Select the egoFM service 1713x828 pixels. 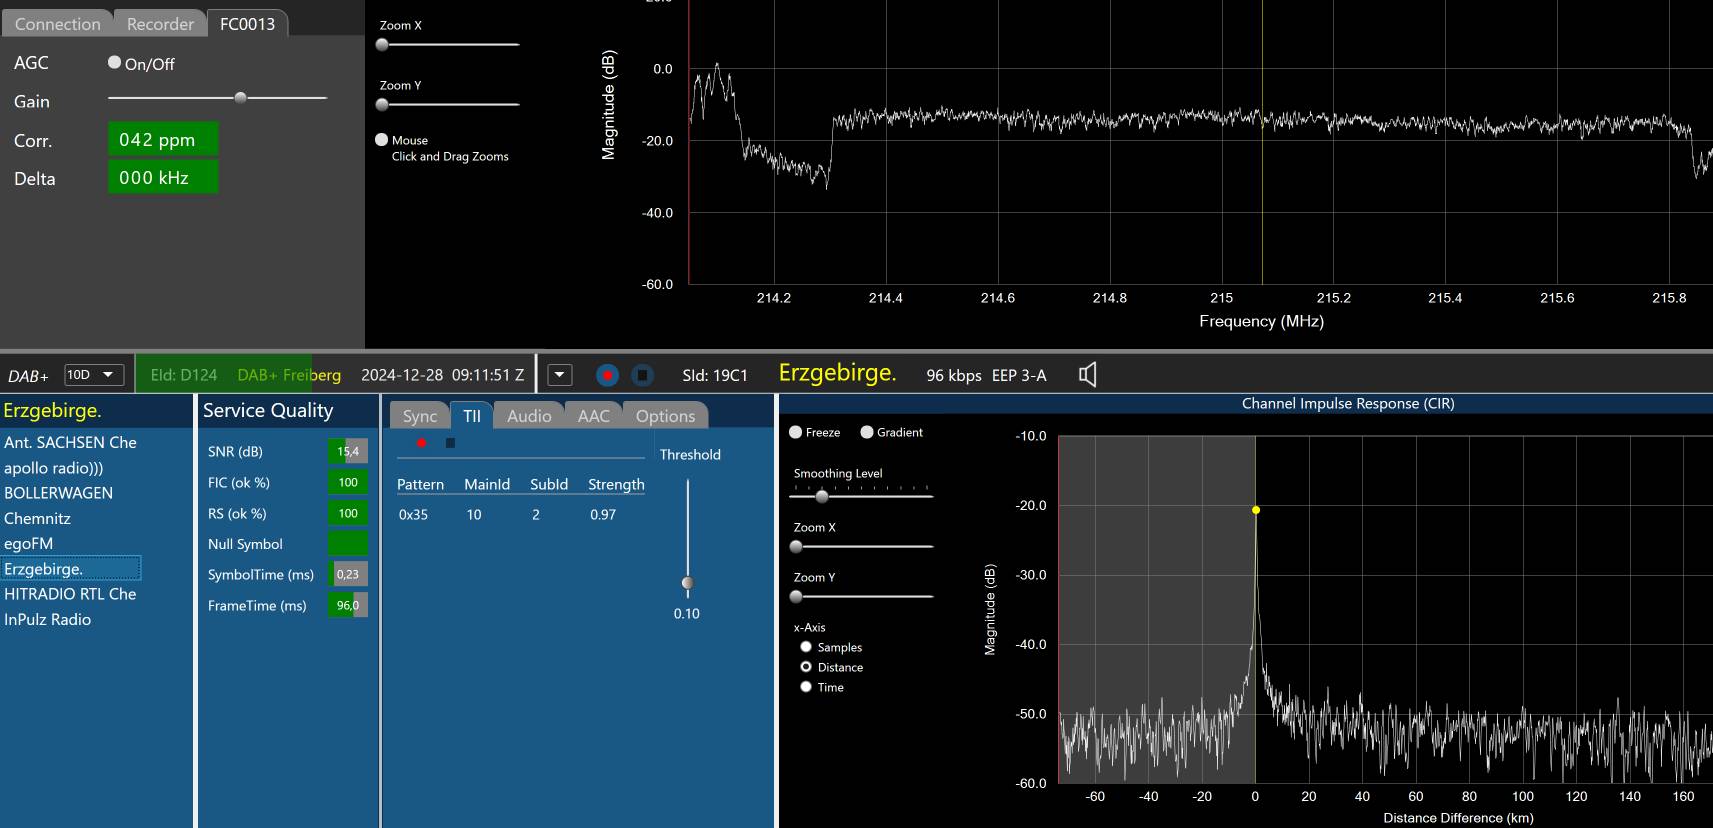(29, 543)
